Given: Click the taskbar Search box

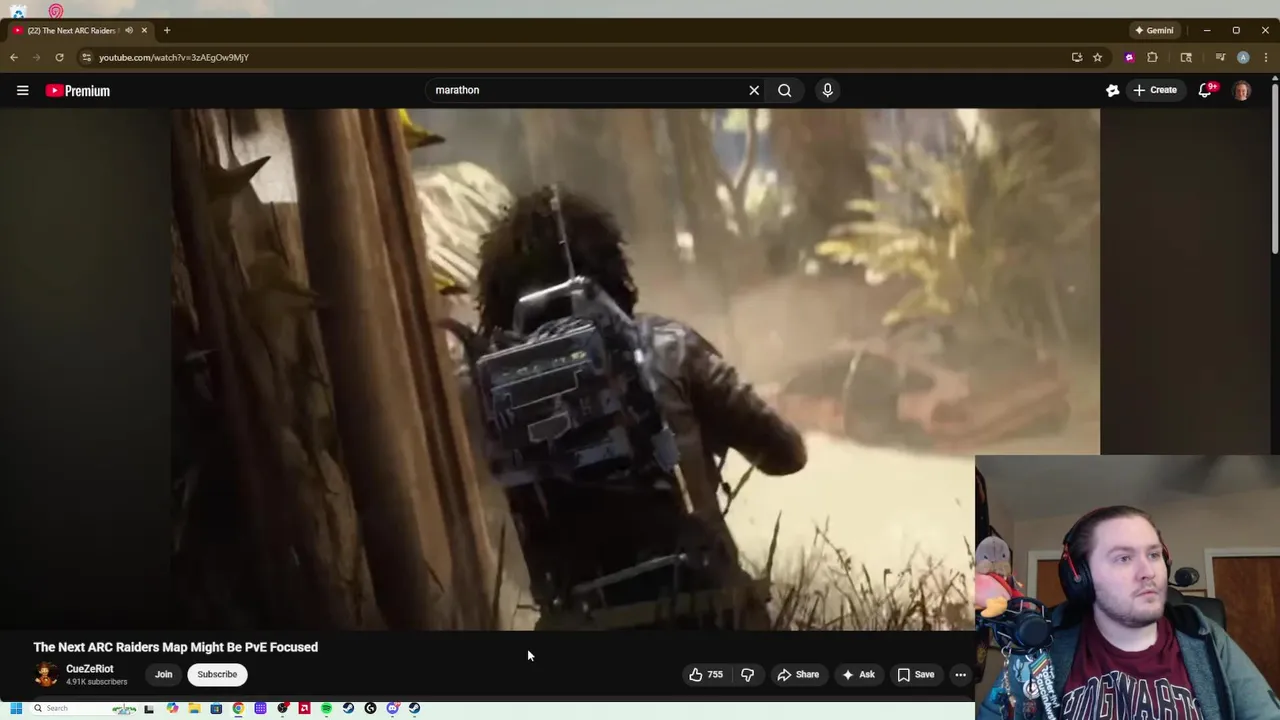Looking at the screenshot, I should [84, 708].
